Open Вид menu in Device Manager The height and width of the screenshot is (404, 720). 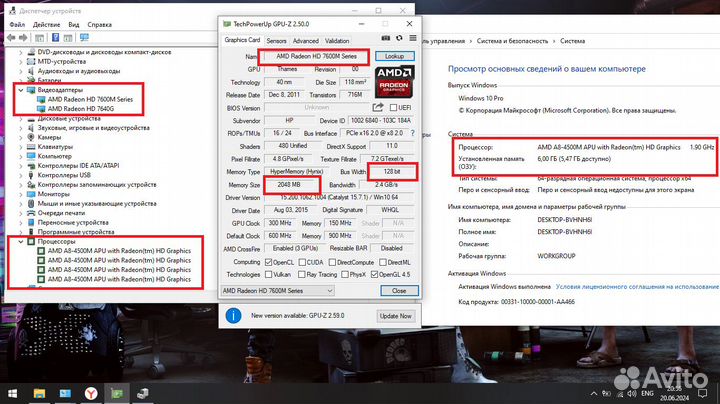73,24
